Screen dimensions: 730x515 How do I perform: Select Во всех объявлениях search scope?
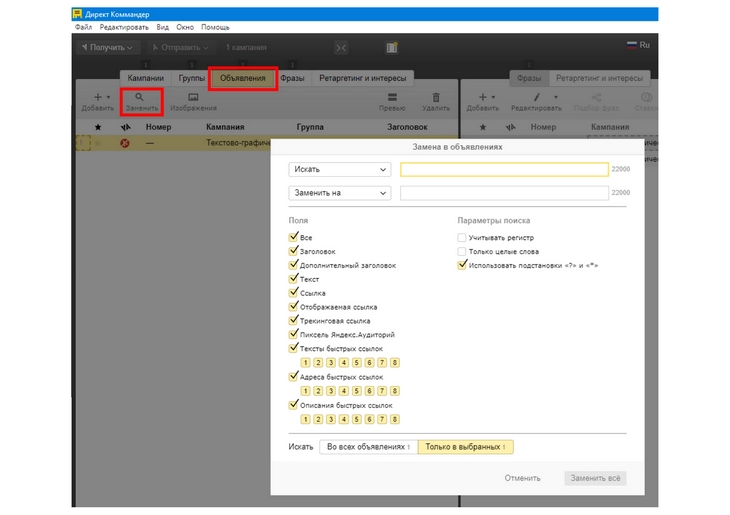[x=368, y=447]
